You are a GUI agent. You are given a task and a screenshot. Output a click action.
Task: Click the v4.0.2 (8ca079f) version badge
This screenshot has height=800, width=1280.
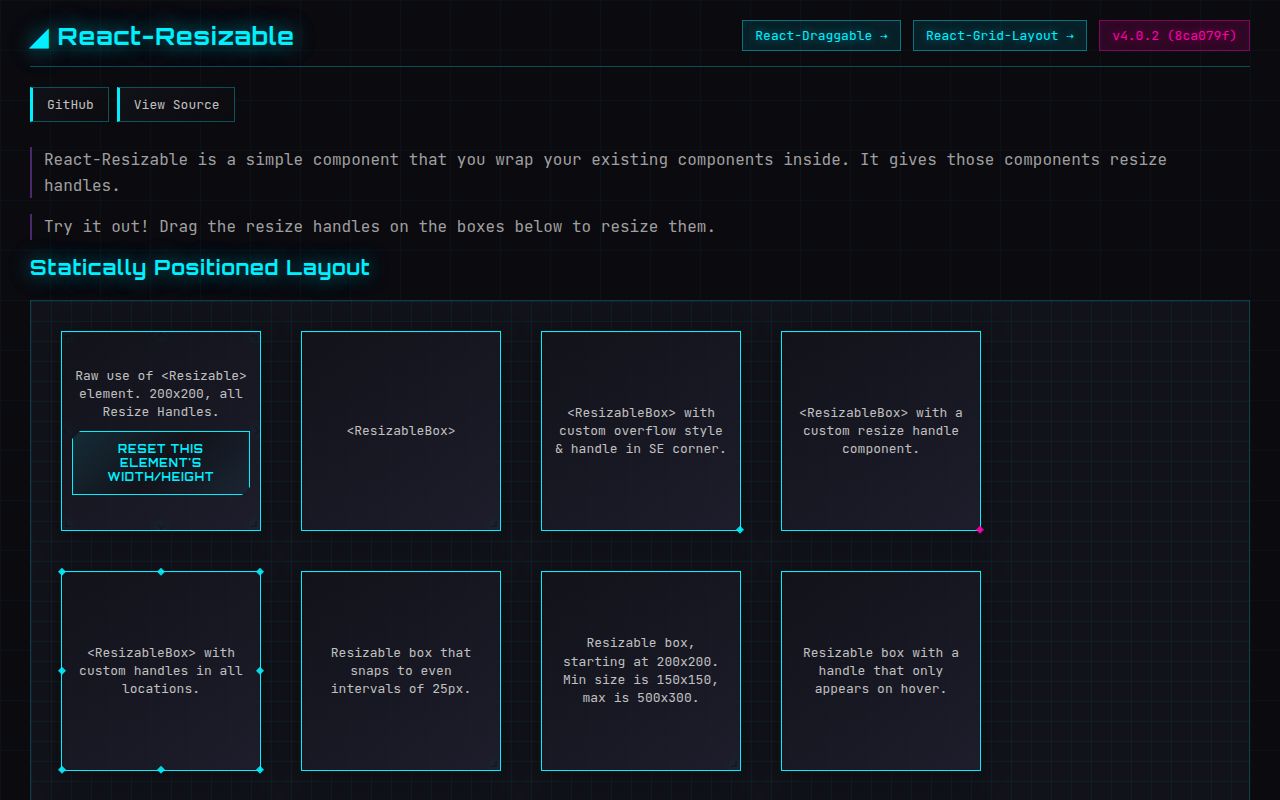coord(1175,36)
